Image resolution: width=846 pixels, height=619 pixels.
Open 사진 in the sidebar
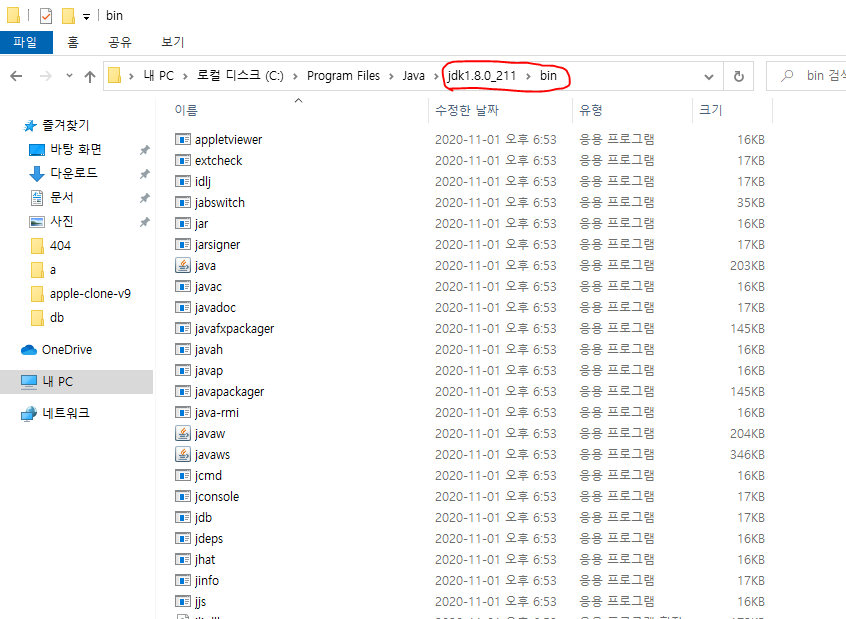62,221
